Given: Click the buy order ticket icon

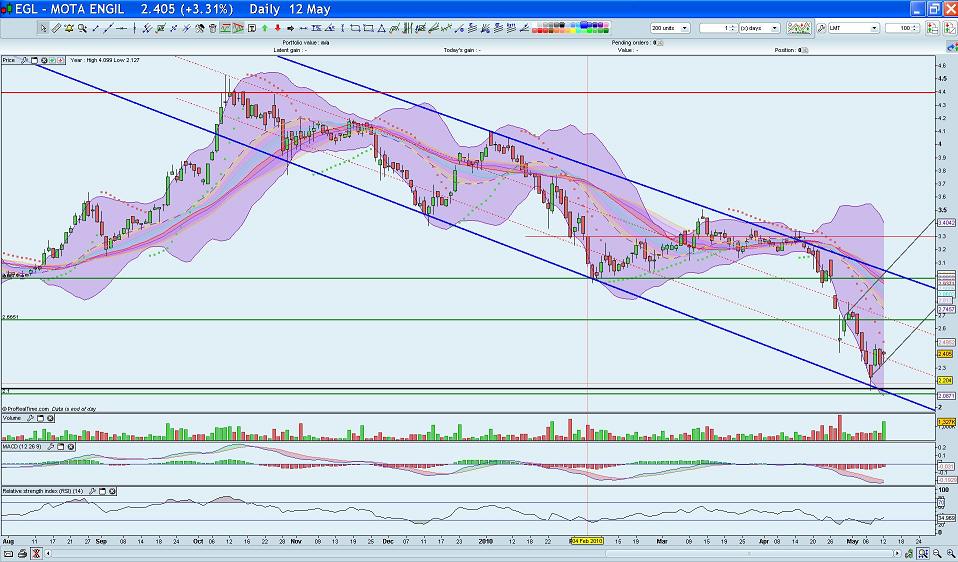Looking at the screenshot, I should tap(932, 28).
